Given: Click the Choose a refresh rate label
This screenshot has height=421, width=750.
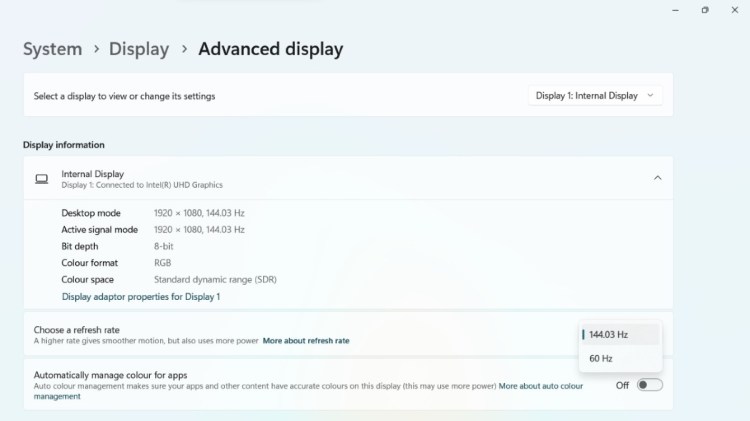Looking at the screenshot, I should tap(79, 329).
